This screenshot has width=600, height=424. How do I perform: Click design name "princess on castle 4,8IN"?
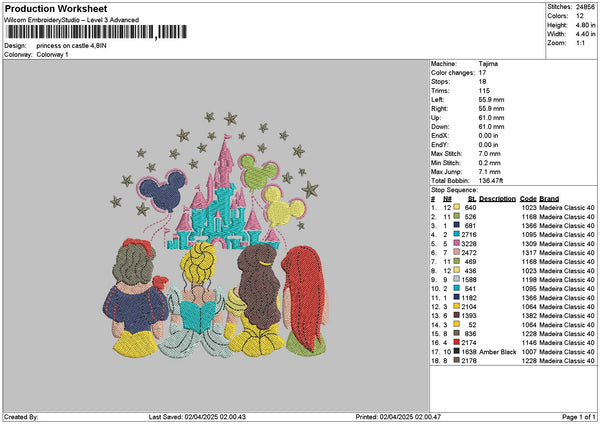click(72, 46)
